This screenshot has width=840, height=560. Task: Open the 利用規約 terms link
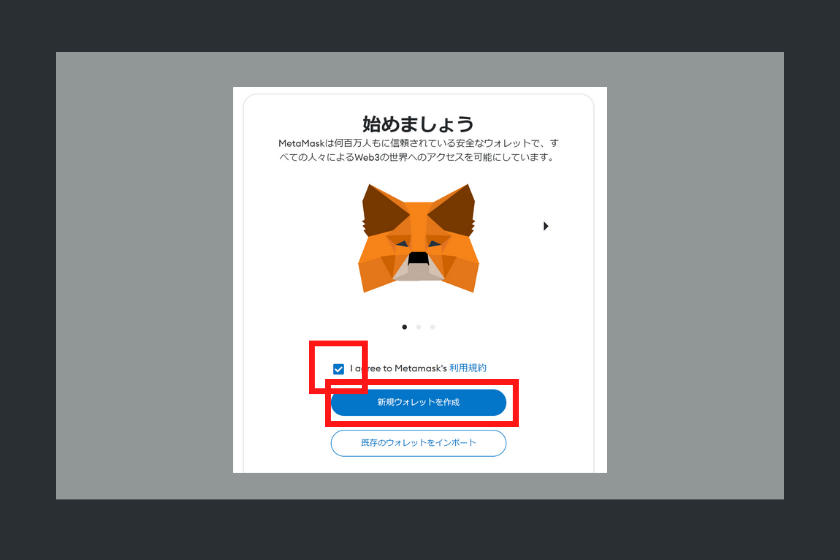pyautogui.click(x=468, y=368)
